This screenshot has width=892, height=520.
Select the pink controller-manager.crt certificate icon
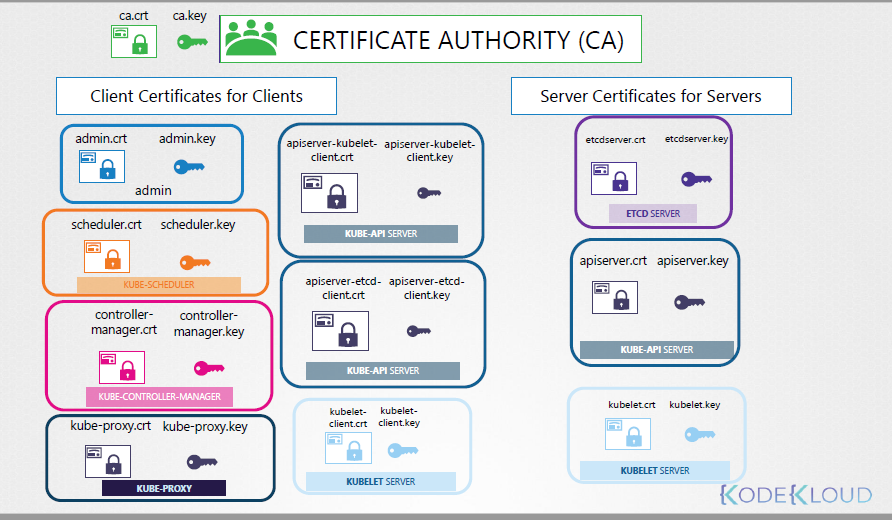tap(122, 368)
